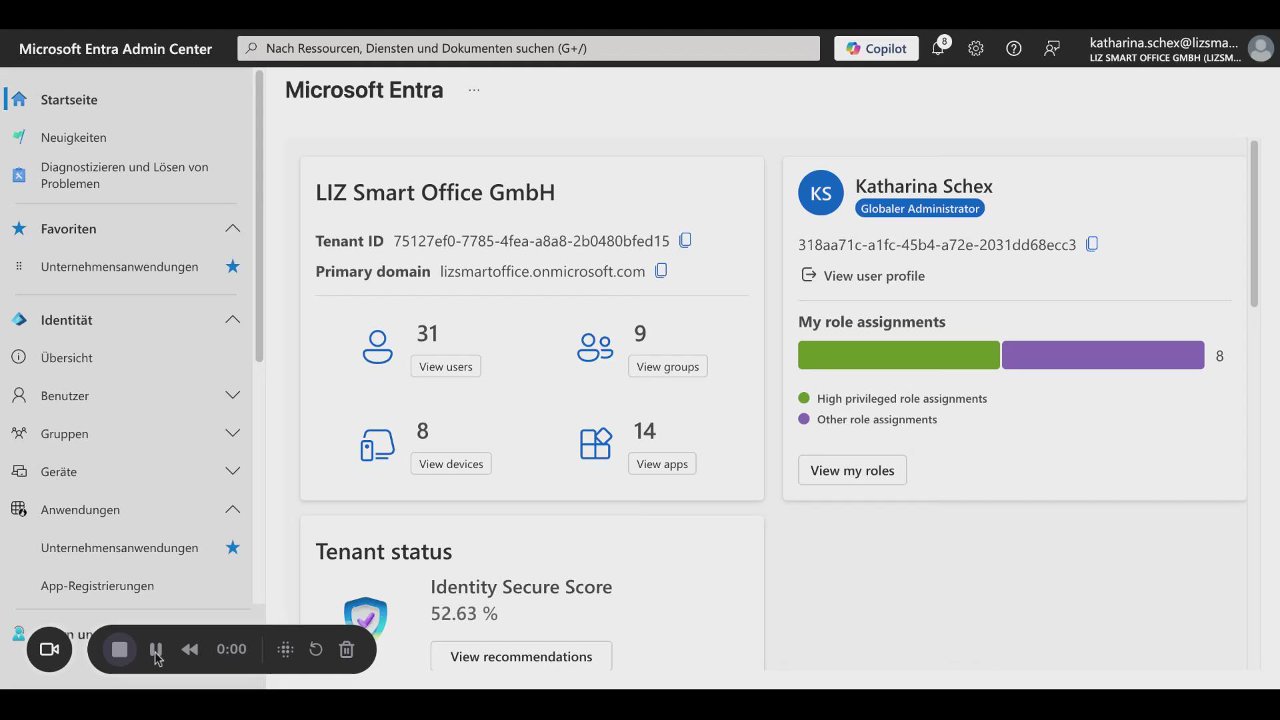Click the View apps button
The height and width of the screenshot is (720, 1280).
tap(662, 464)
